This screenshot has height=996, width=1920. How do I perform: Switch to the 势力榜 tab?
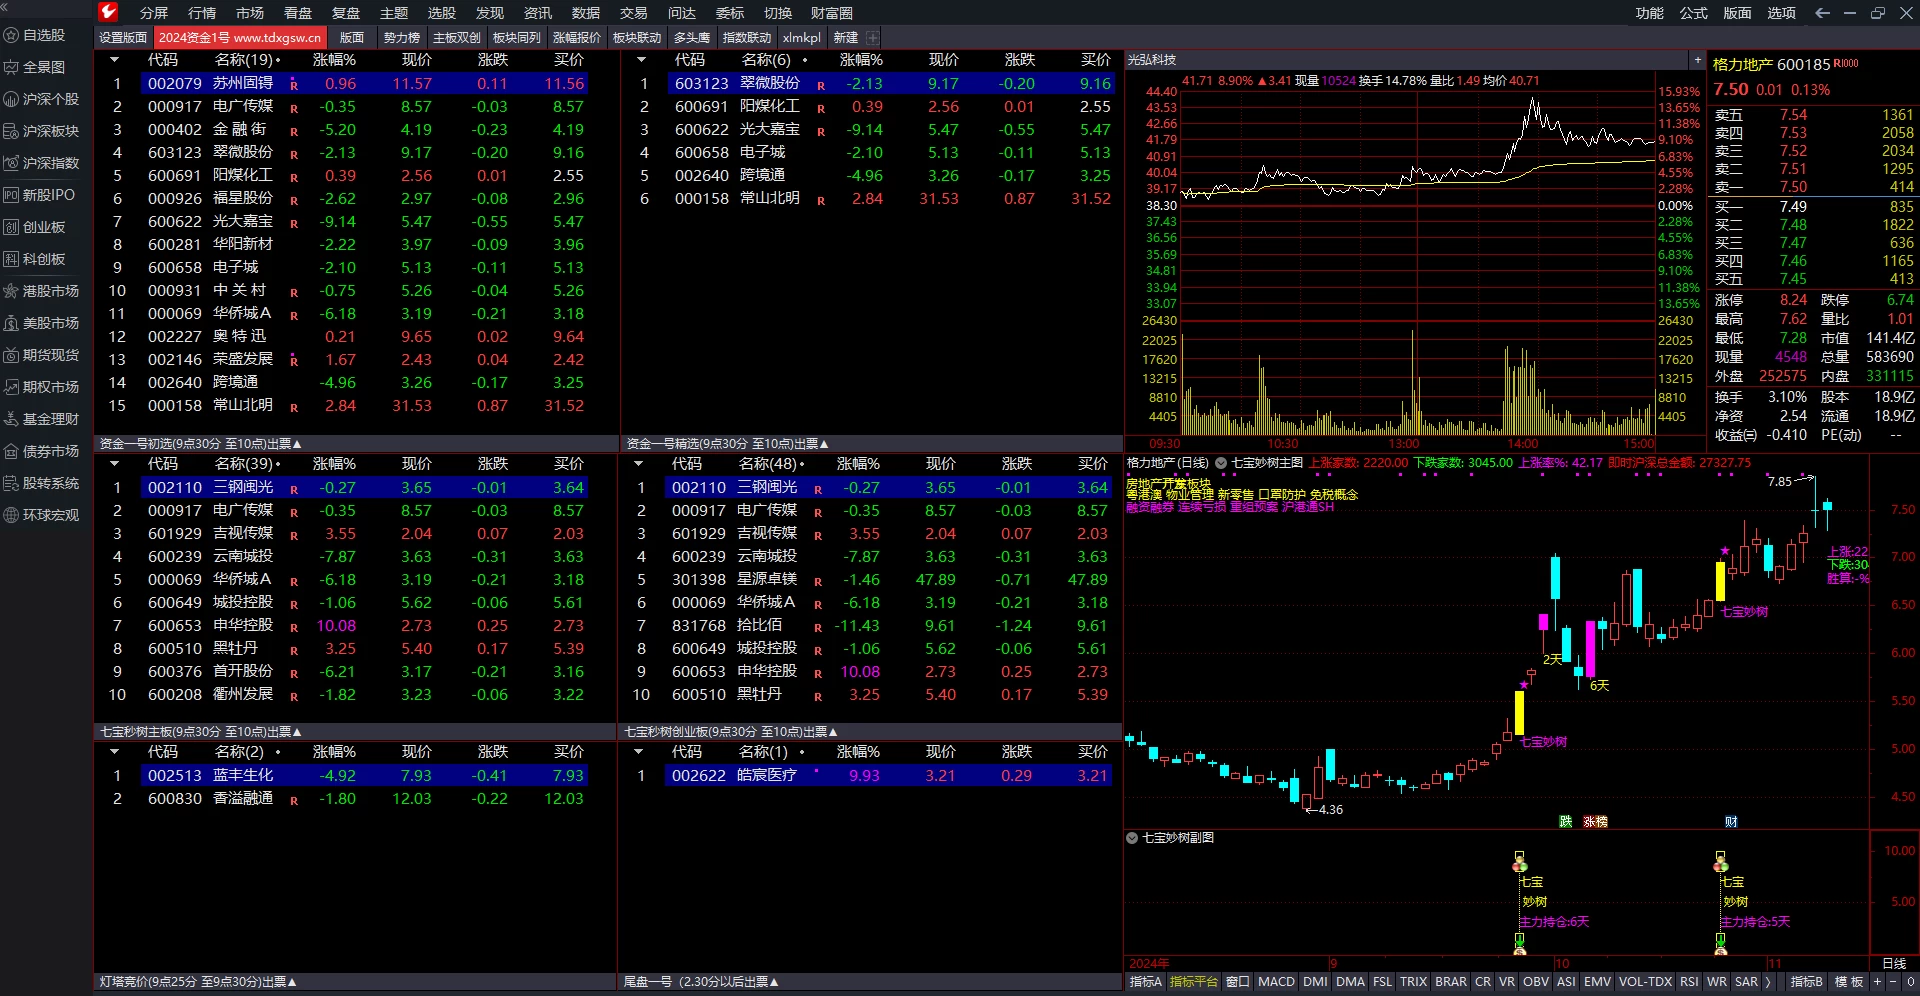point(402,38)
